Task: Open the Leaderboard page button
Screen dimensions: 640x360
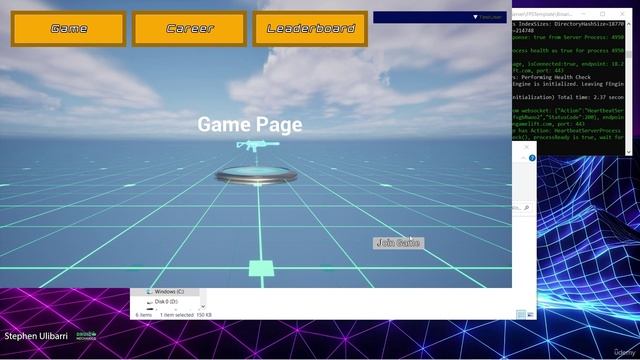Action: [x=310, y=29]
